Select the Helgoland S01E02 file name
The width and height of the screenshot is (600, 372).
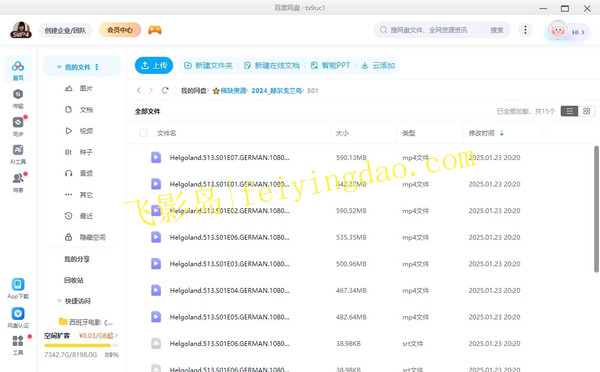(x=230, y=210)
